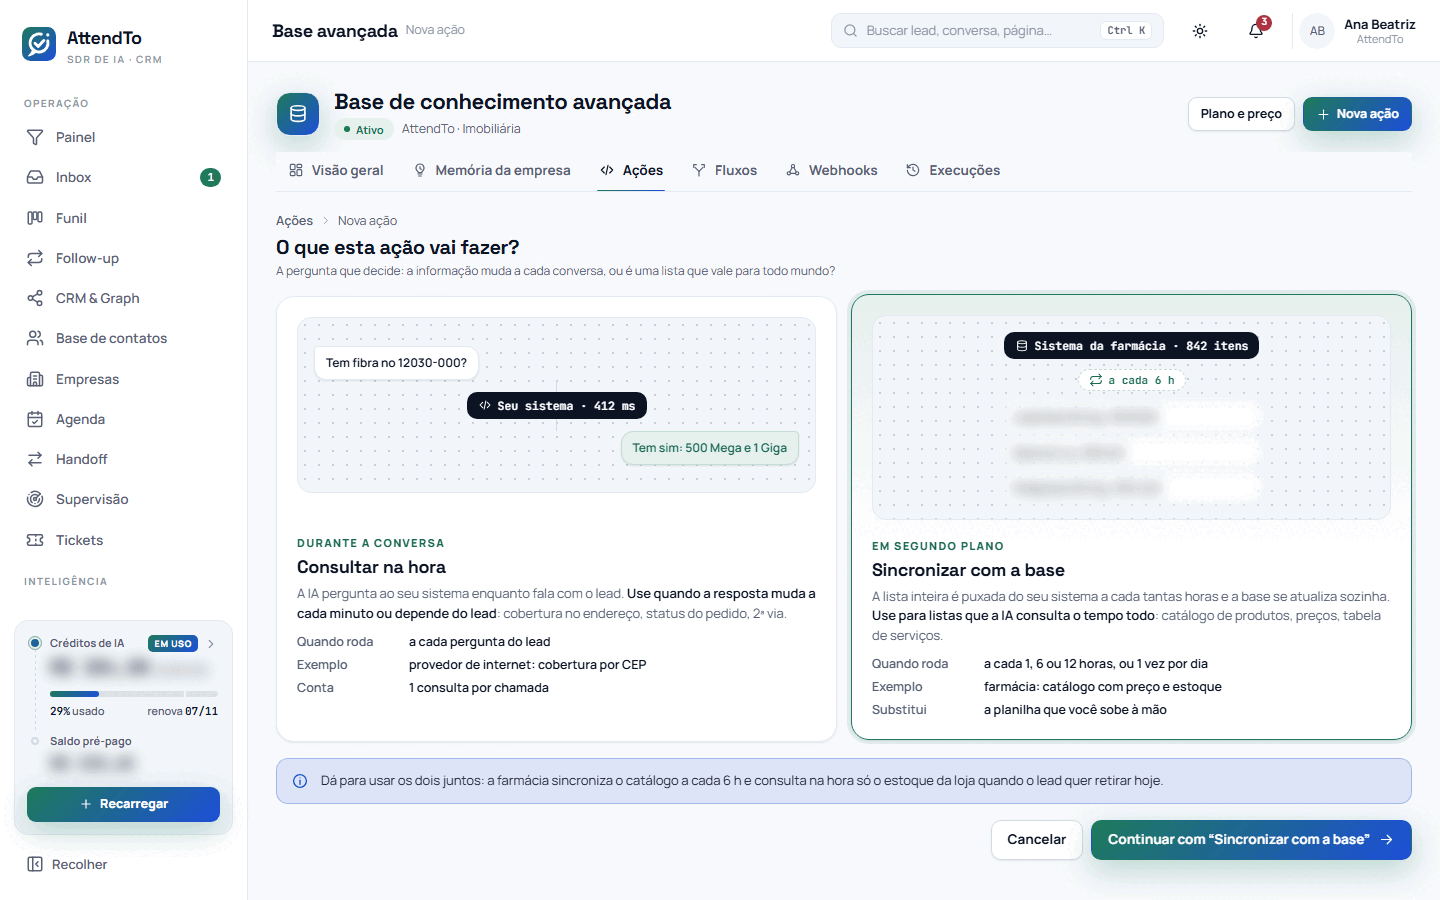The image size is (1440, 900).
Task: Click the EM USO badge
Action: (x=173, y=644)
